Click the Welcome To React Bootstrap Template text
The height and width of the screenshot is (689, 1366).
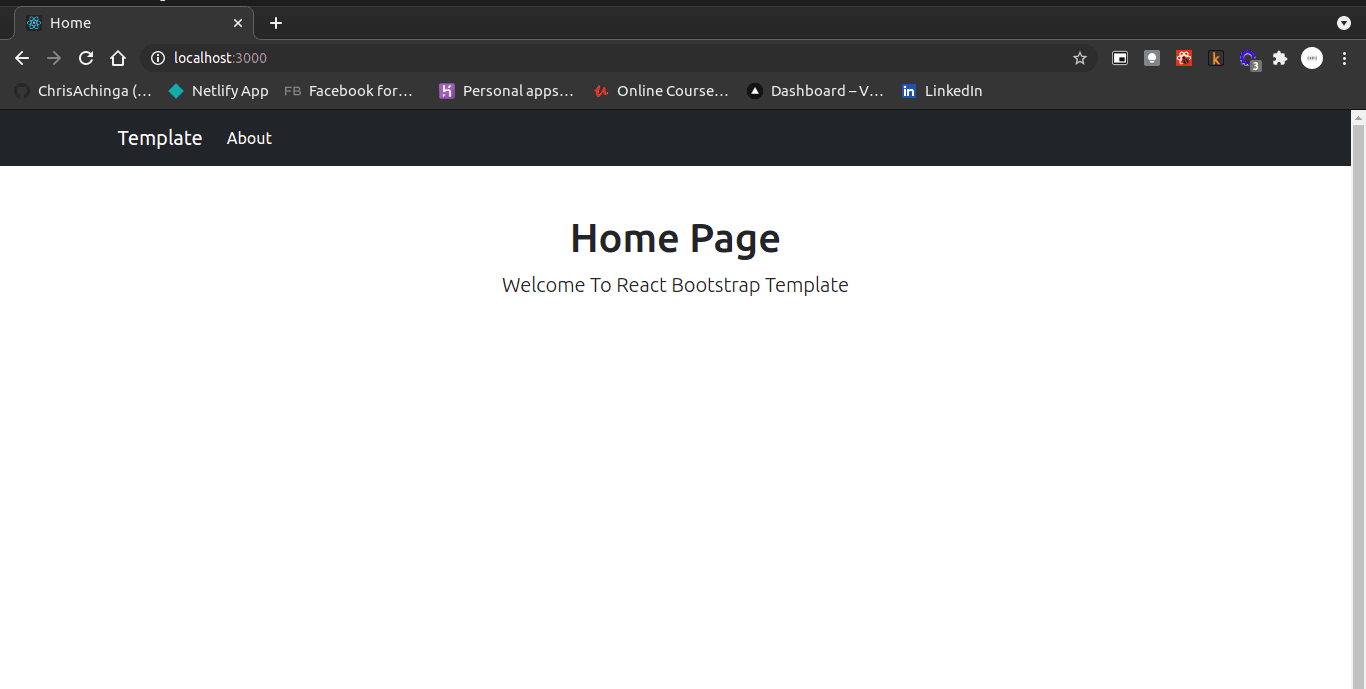tap(675, 285)
